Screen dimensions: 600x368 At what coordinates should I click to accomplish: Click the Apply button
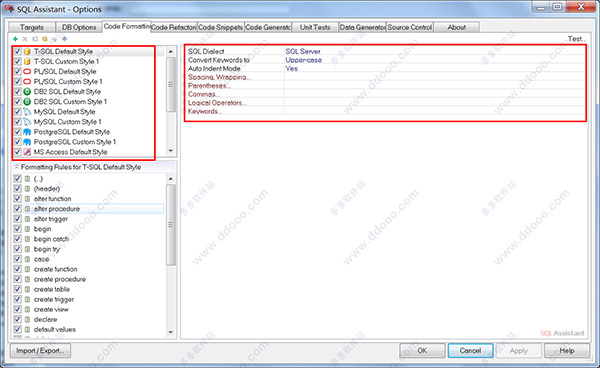(518, 350)
